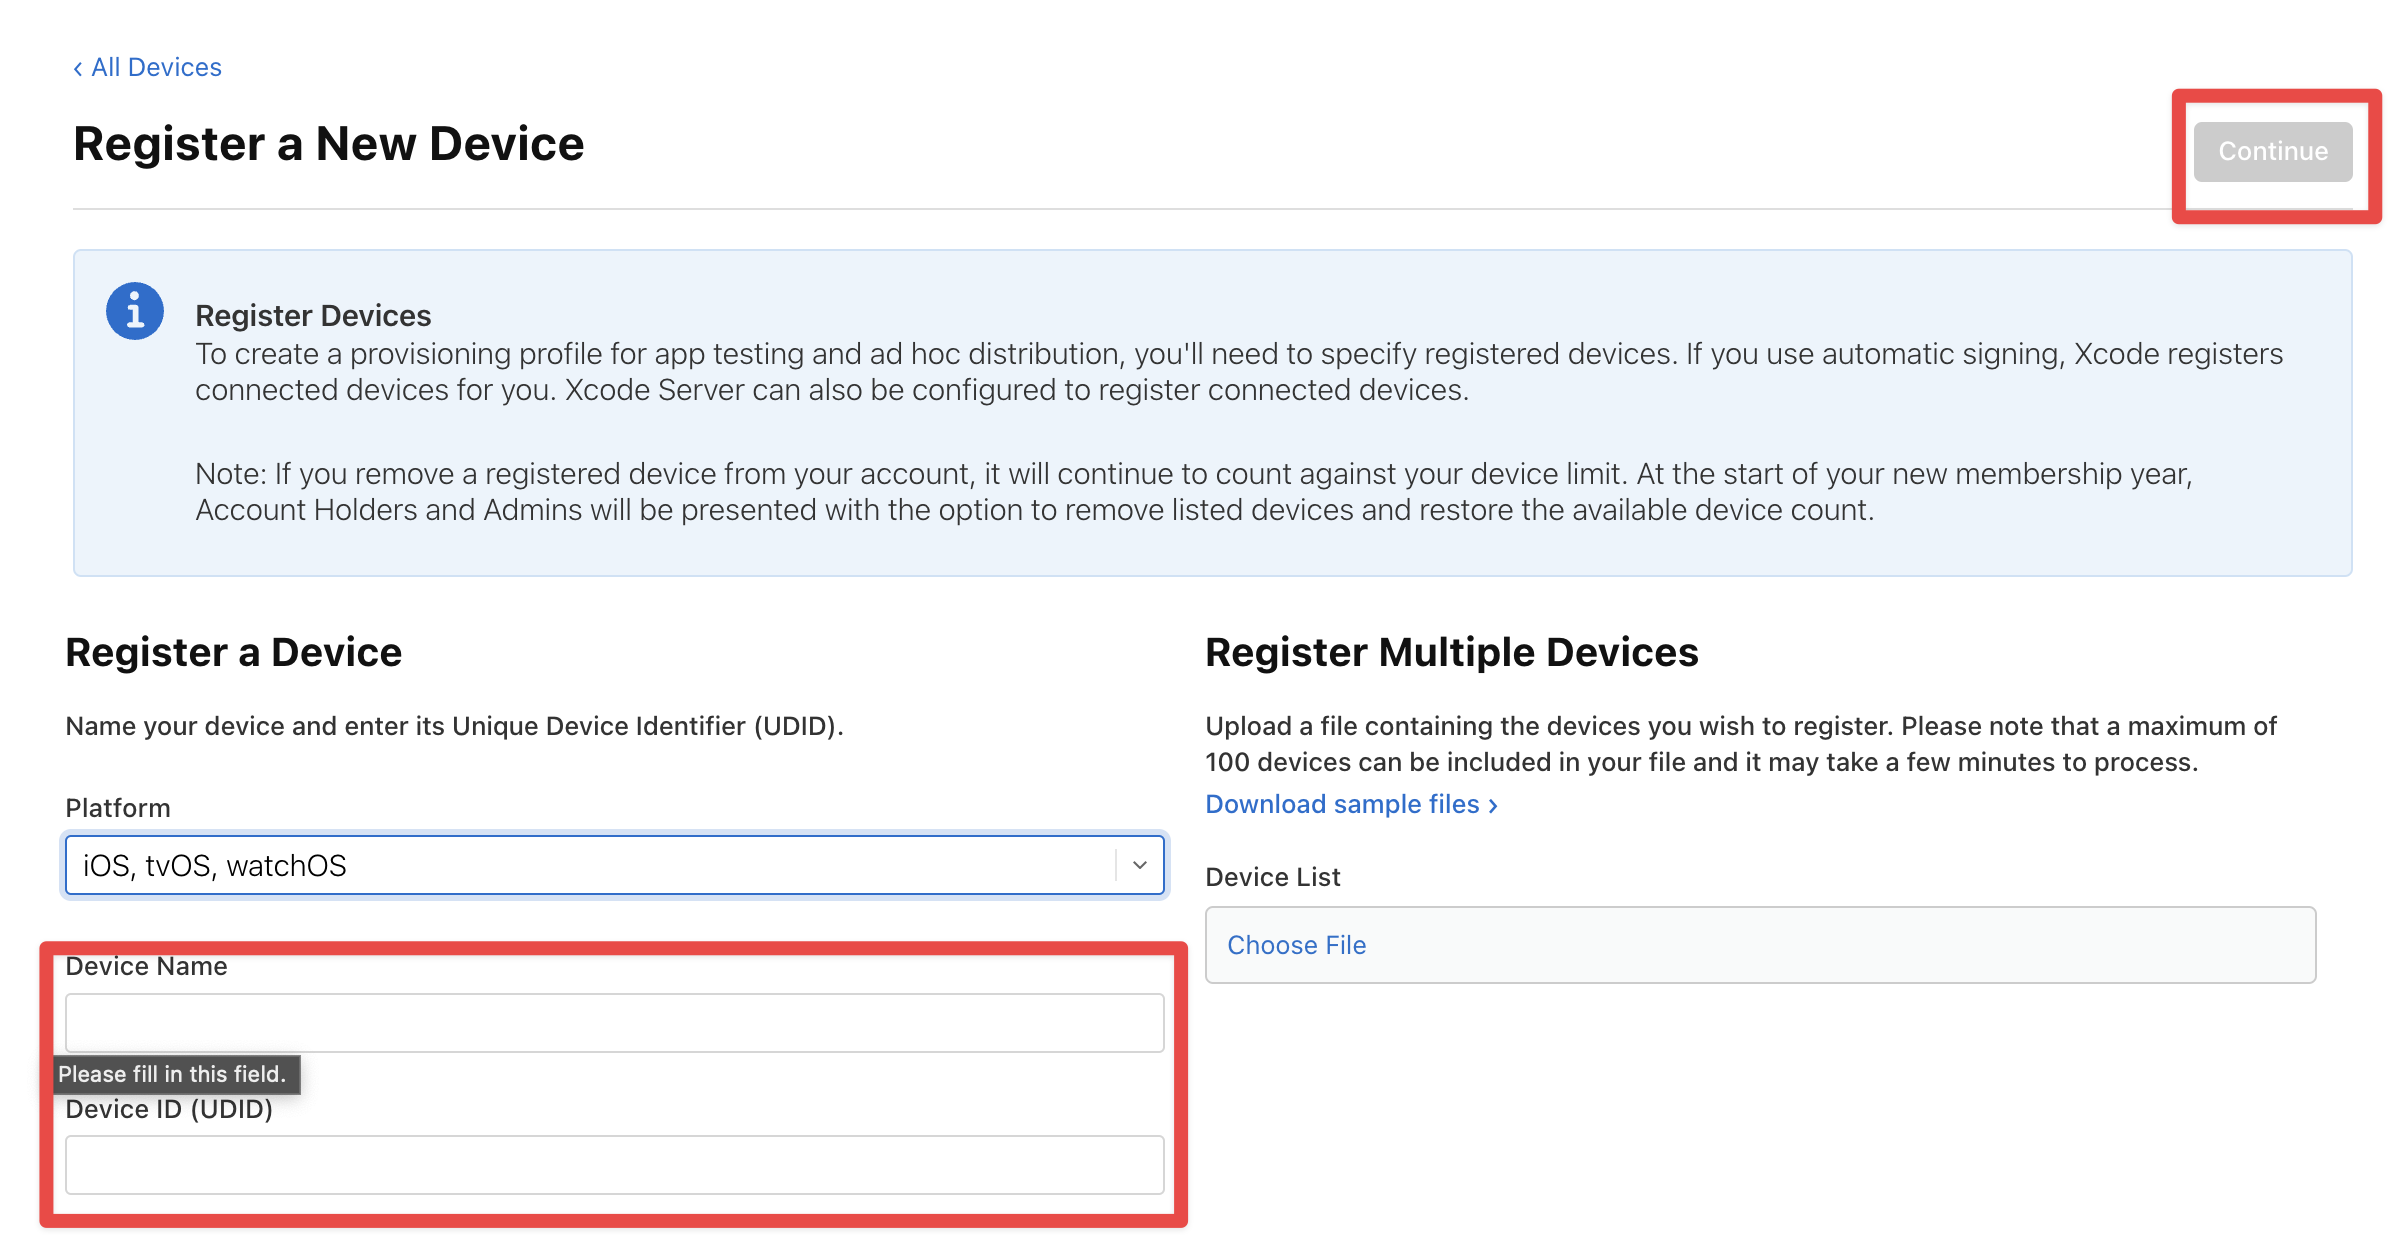Click the Device ID (UDID) input field
Viewport: 2408px width, 1252px height.
click(x=614, y=1164)
